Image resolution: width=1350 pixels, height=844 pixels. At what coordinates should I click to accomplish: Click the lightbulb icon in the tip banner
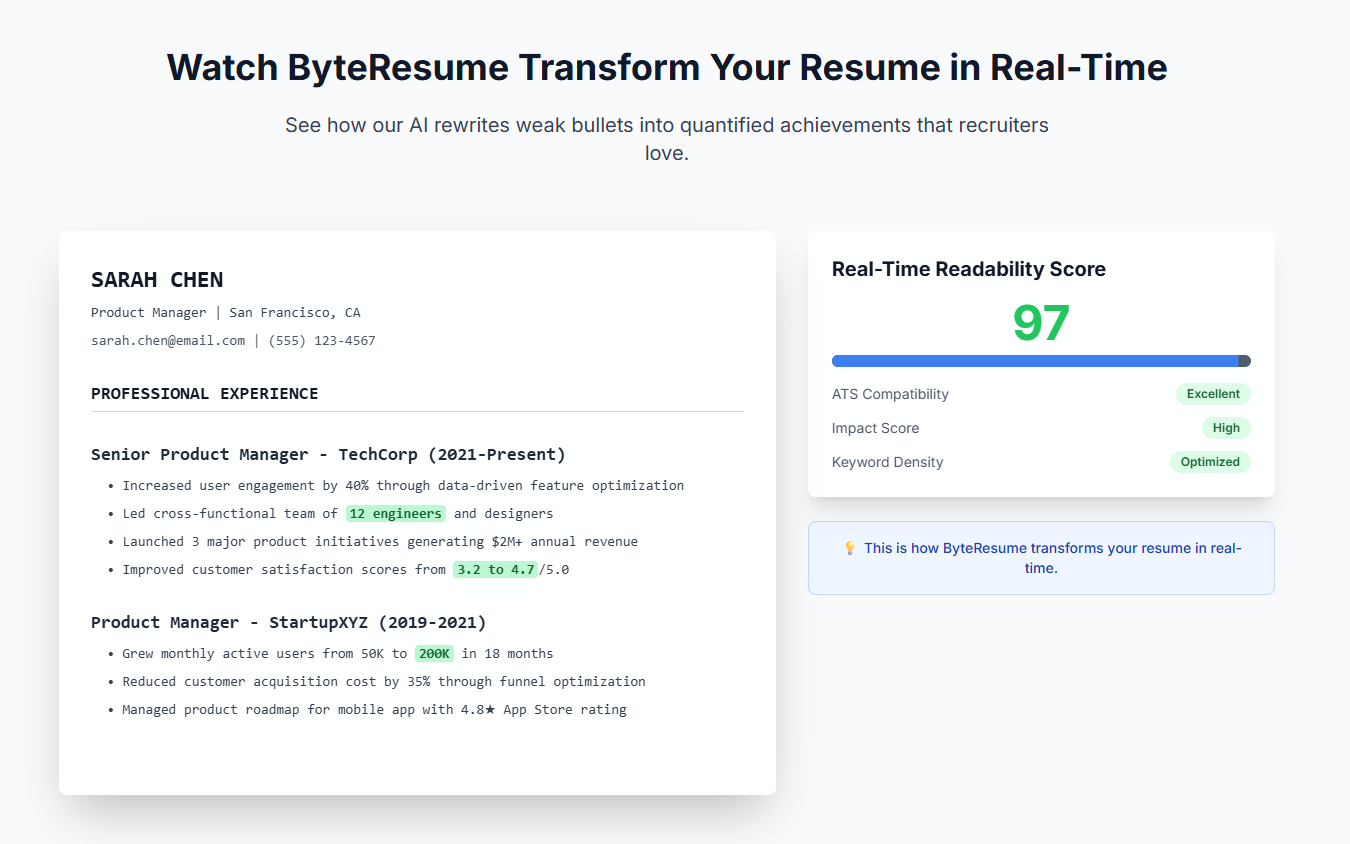[x=849, y=548]
